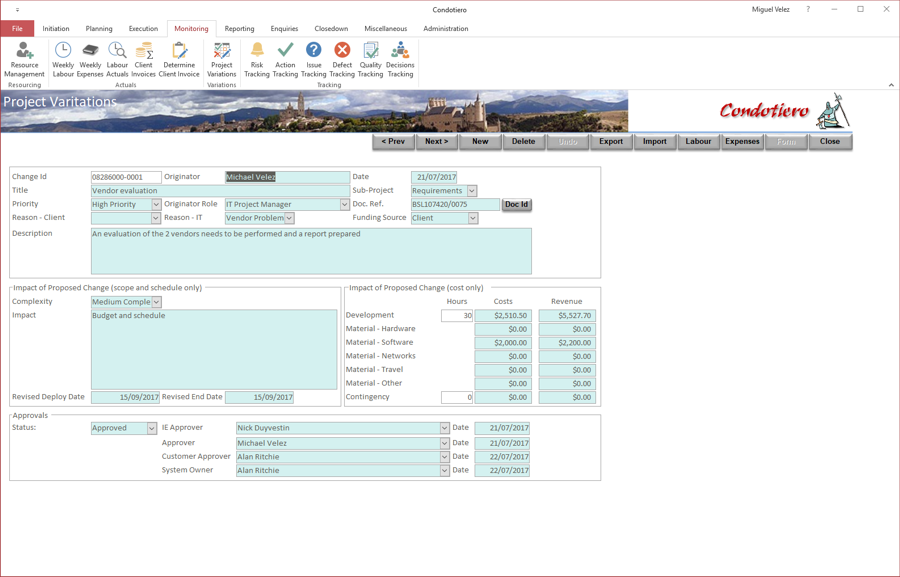The height and width of the screenshot is (577, 900).
Task: Open Weekly Labour actuals
Action: pos(63,60)
